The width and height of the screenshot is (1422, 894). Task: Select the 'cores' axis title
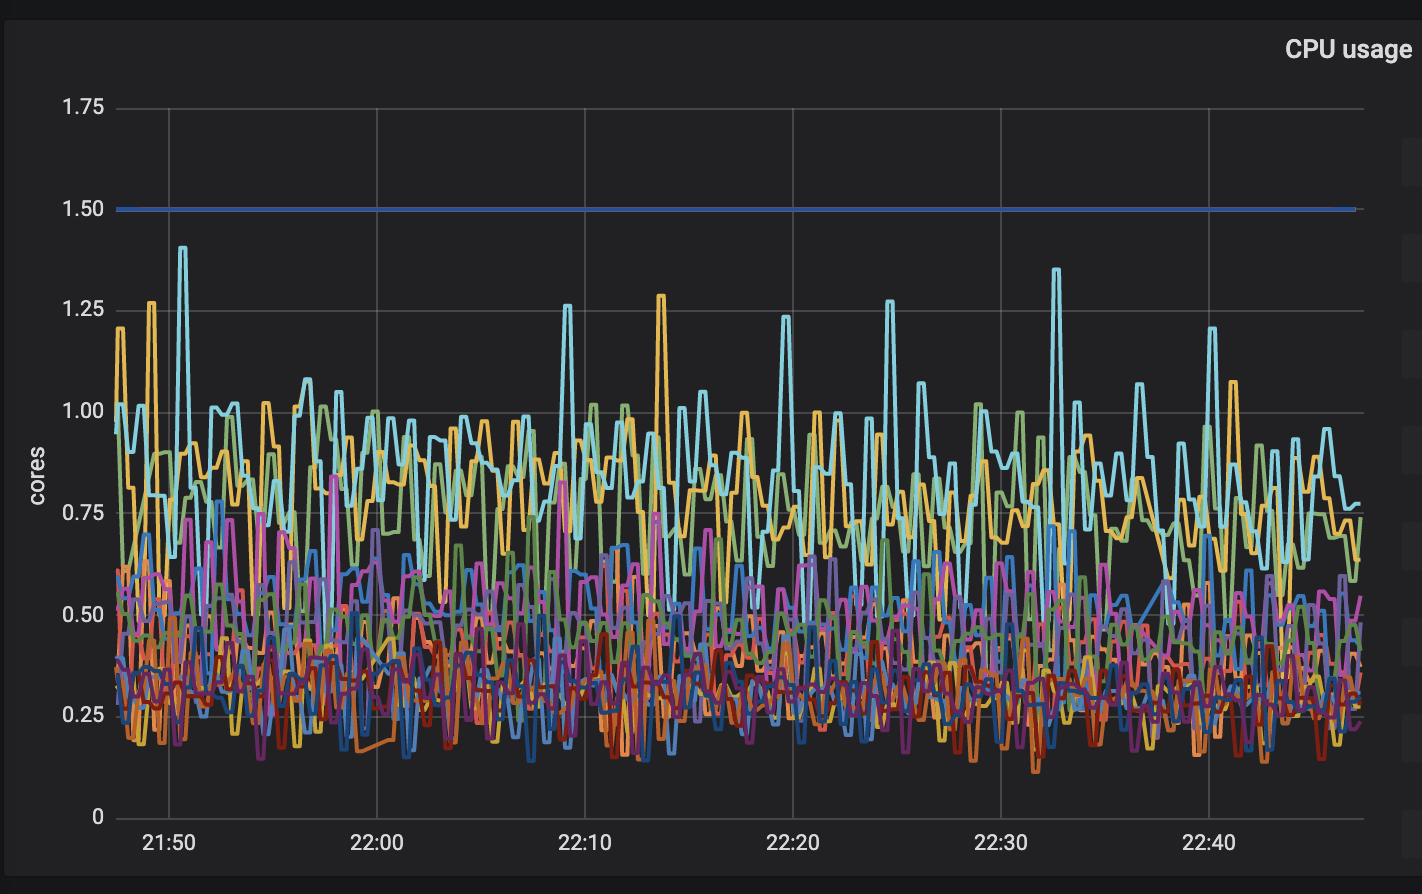click(x=37, y=476)
